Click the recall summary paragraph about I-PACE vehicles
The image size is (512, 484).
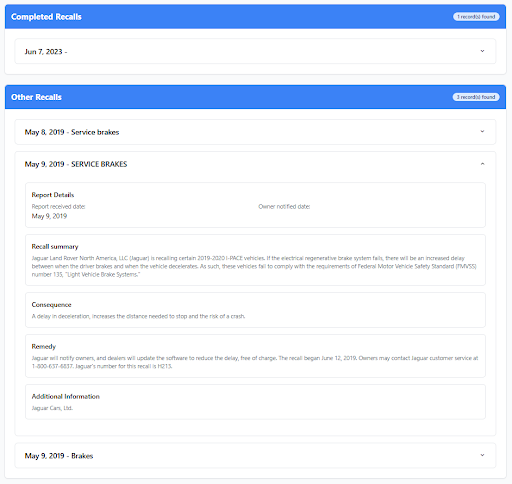(254, 266)
